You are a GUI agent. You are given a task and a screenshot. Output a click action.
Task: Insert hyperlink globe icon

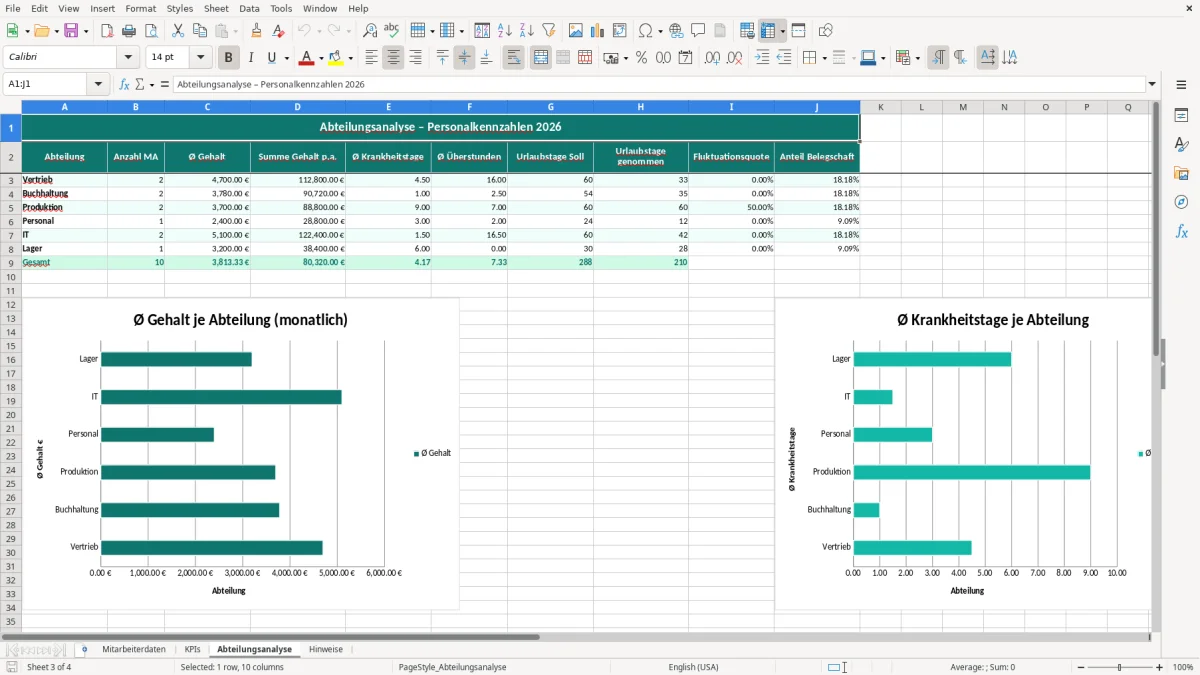coord(676,31)
